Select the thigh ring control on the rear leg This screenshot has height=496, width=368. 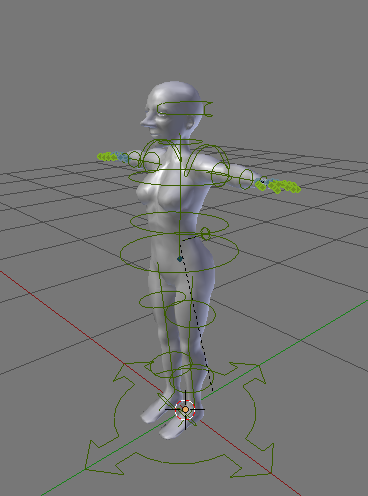click(x=162, y=300)
